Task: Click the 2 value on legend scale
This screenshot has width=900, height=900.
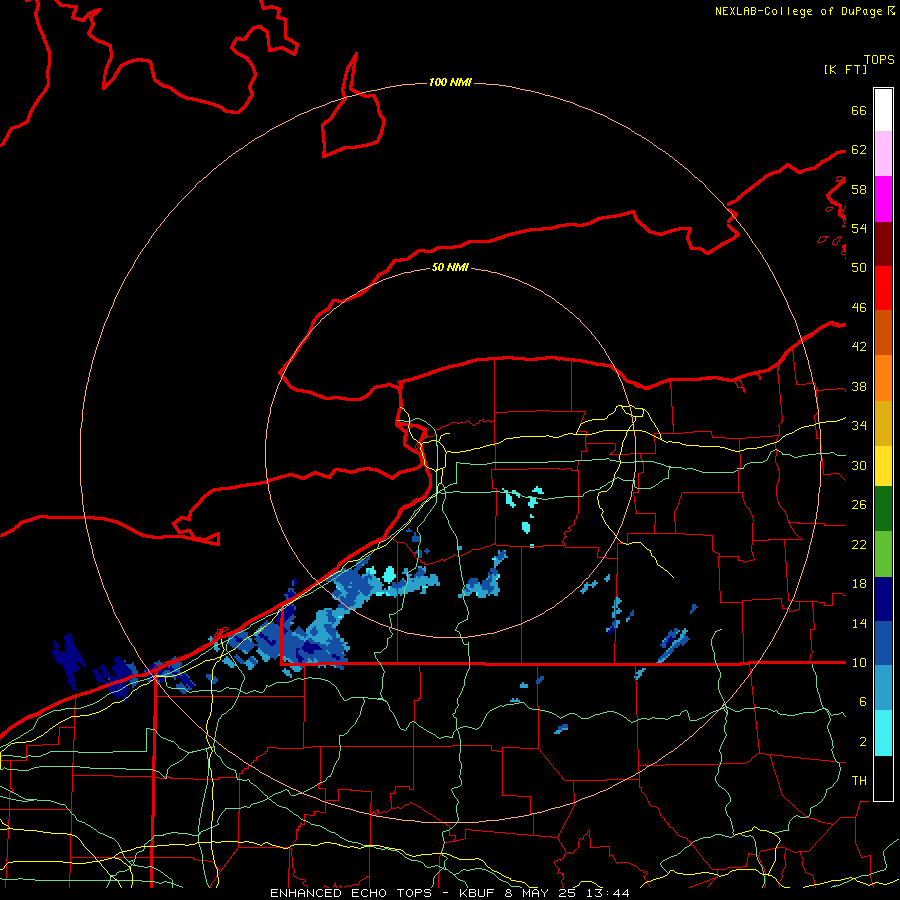Action: coord(862,741)
